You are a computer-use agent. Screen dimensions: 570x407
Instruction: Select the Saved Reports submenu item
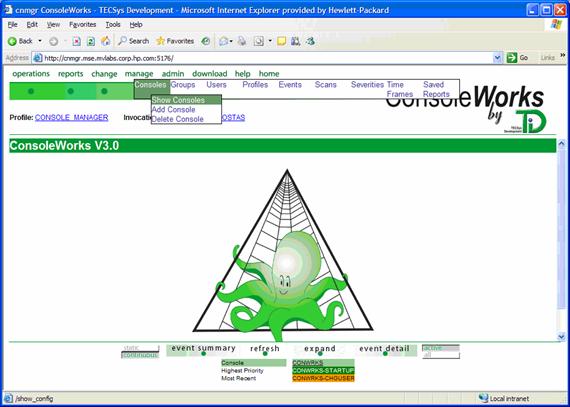(436, 89)
